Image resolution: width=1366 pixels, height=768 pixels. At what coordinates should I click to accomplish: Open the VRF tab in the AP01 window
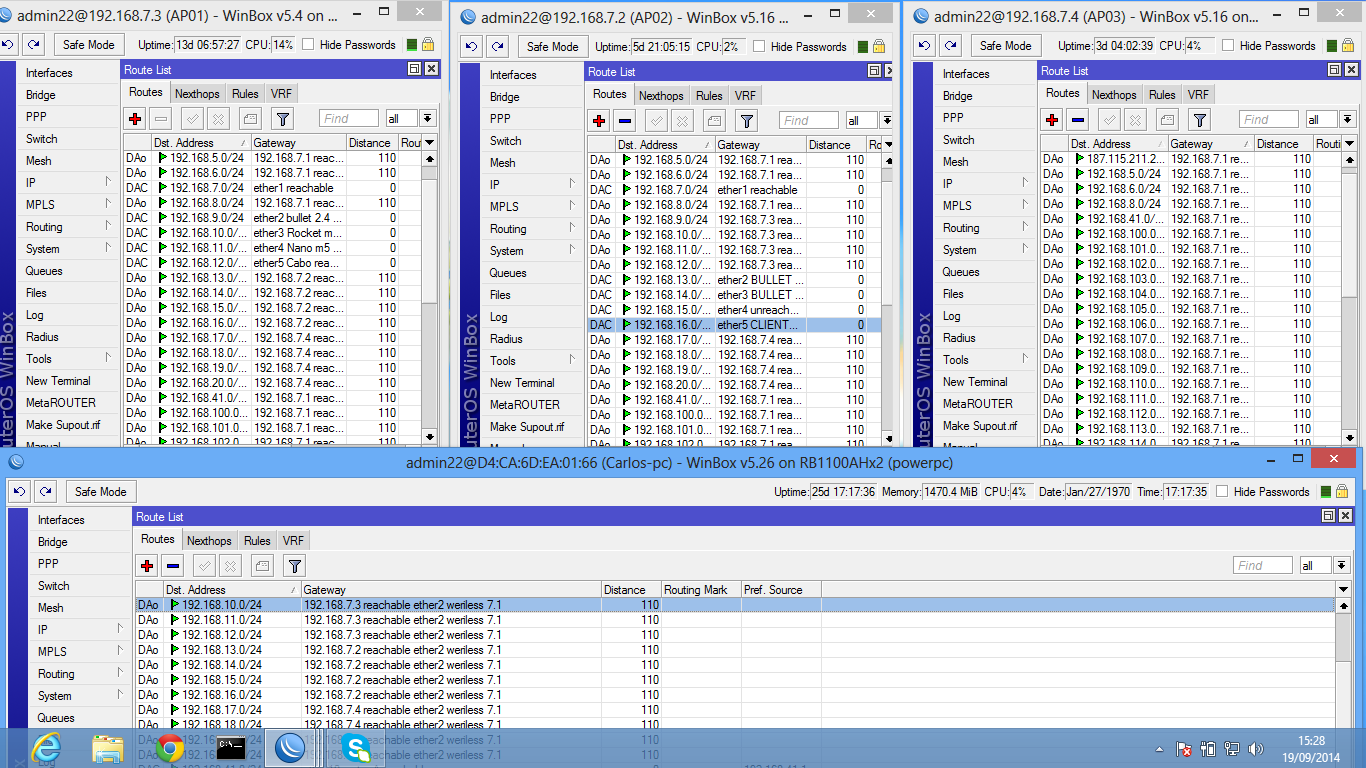click(x=281, y=94)
